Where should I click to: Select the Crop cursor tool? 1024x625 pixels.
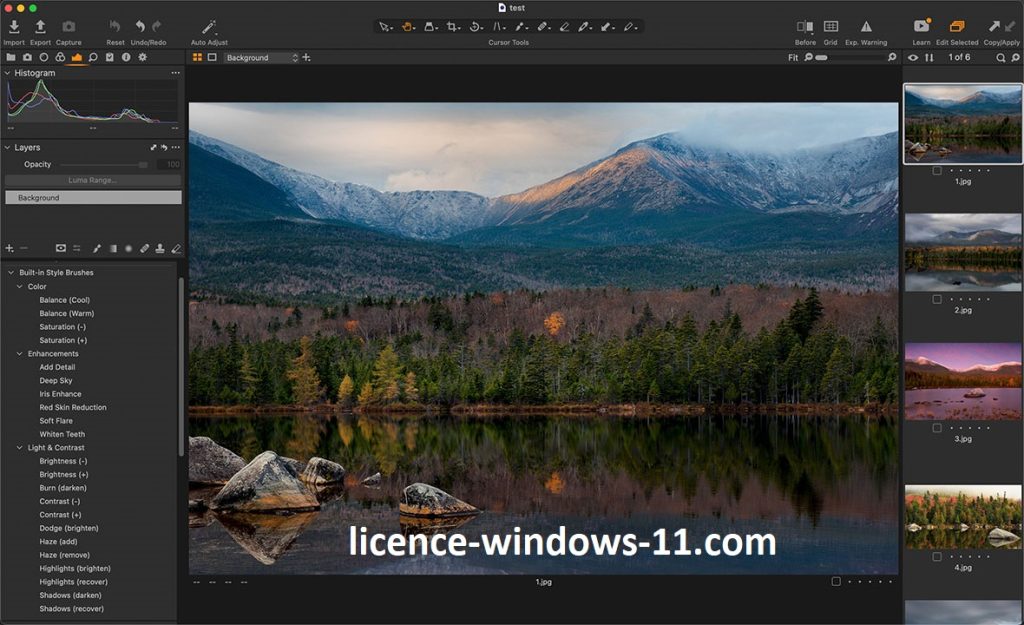pos(453,27)
